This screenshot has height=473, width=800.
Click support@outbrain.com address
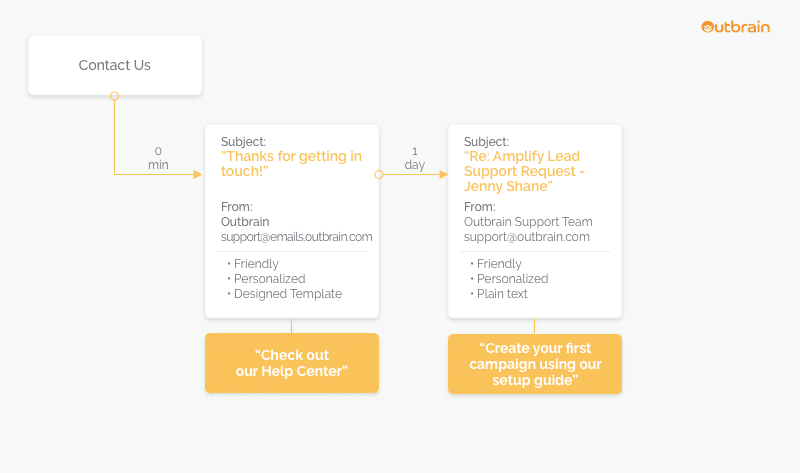527,237
